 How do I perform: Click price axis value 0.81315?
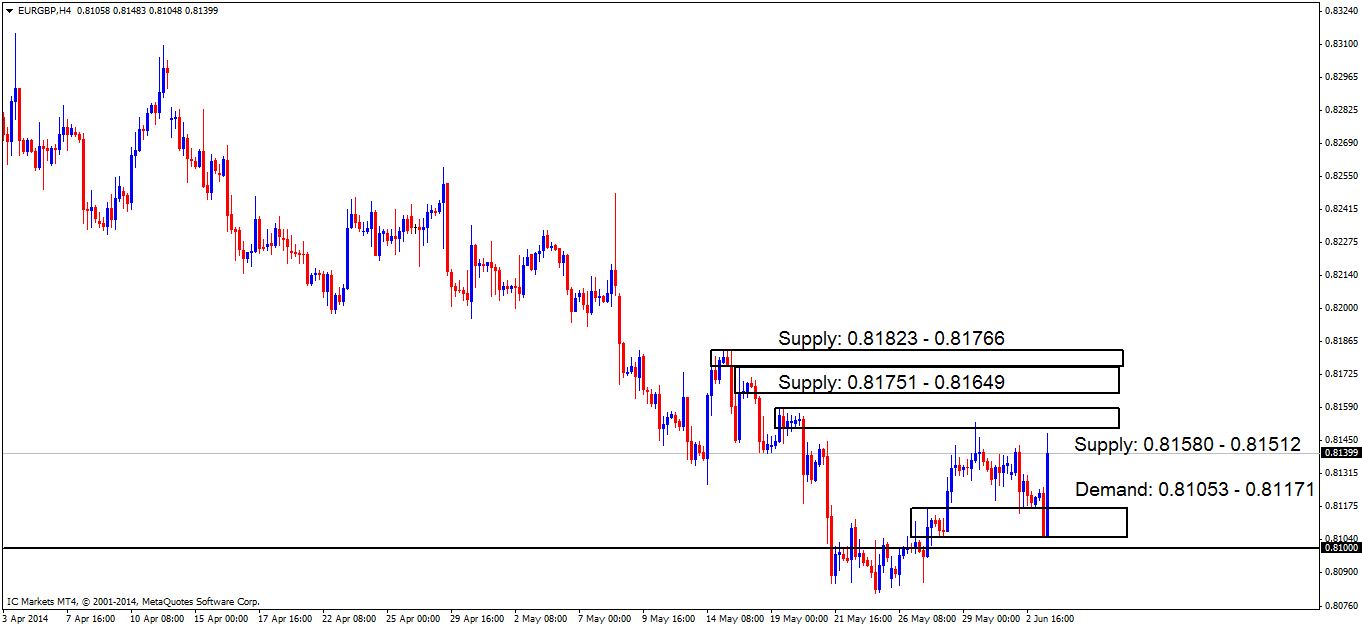tap(1340, 473)
